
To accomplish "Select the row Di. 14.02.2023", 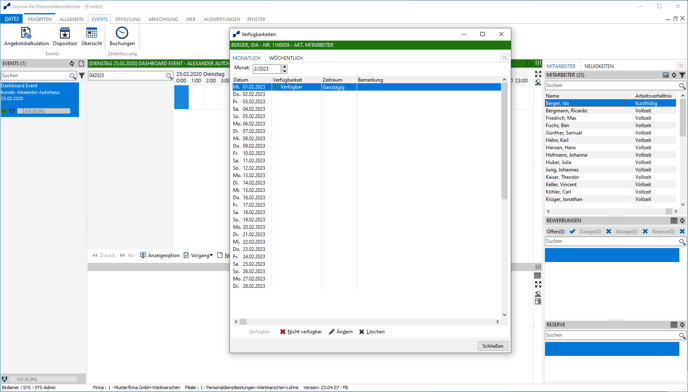I will pyautogui.click(x=366, y=183).
